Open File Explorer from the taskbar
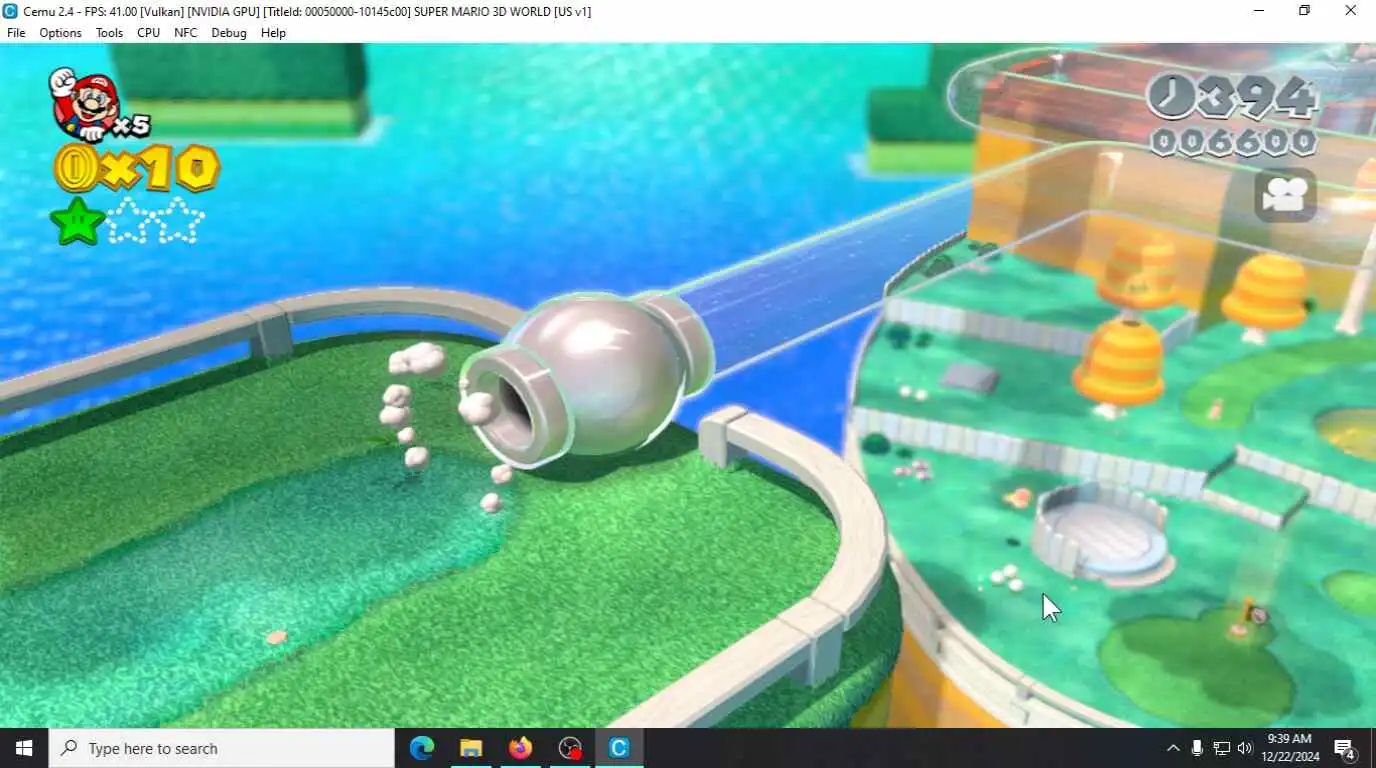The width and height of the screenshot is (1376, 768). click(471, 748)
